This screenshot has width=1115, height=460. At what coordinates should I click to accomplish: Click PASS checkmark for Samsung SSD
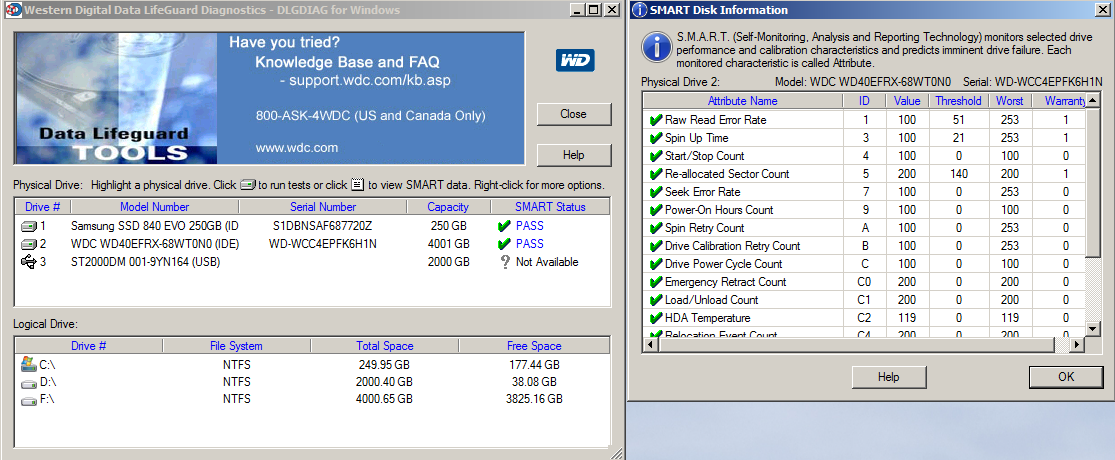click(x=504, y=226)
